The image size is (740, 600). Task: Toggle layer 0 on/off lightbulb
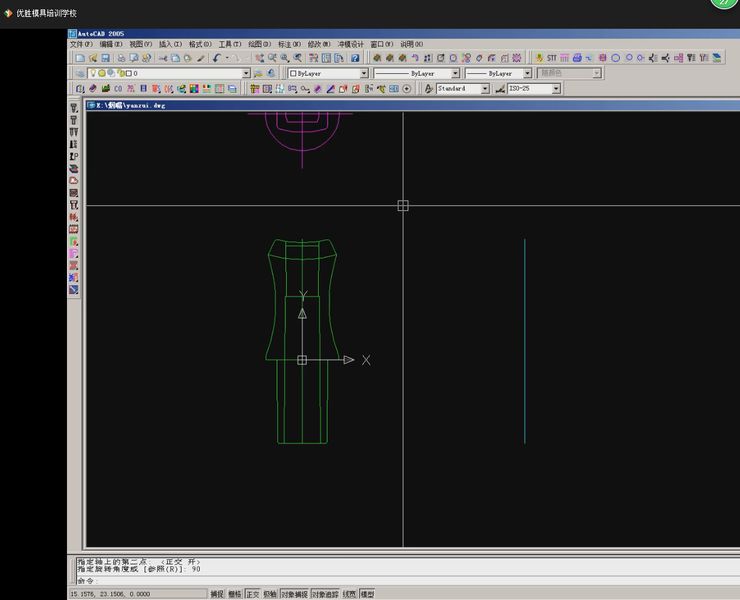coord(93,73)
